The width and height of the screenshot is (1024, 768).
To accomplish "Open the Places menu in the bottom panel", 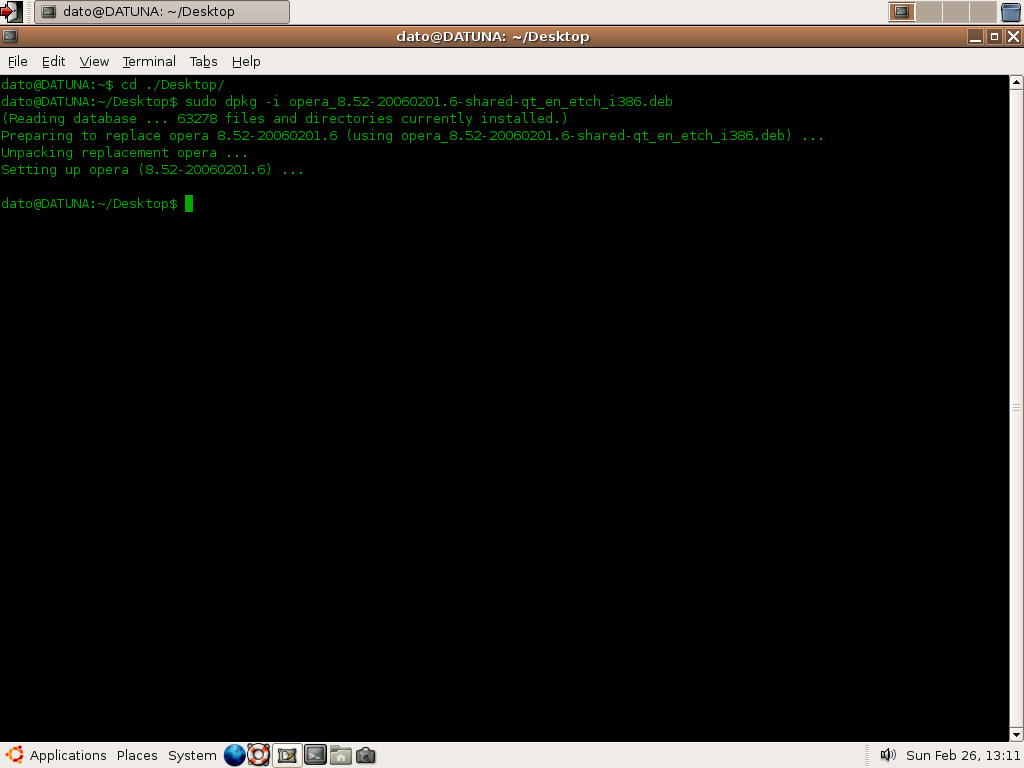I will coord(137,756).
